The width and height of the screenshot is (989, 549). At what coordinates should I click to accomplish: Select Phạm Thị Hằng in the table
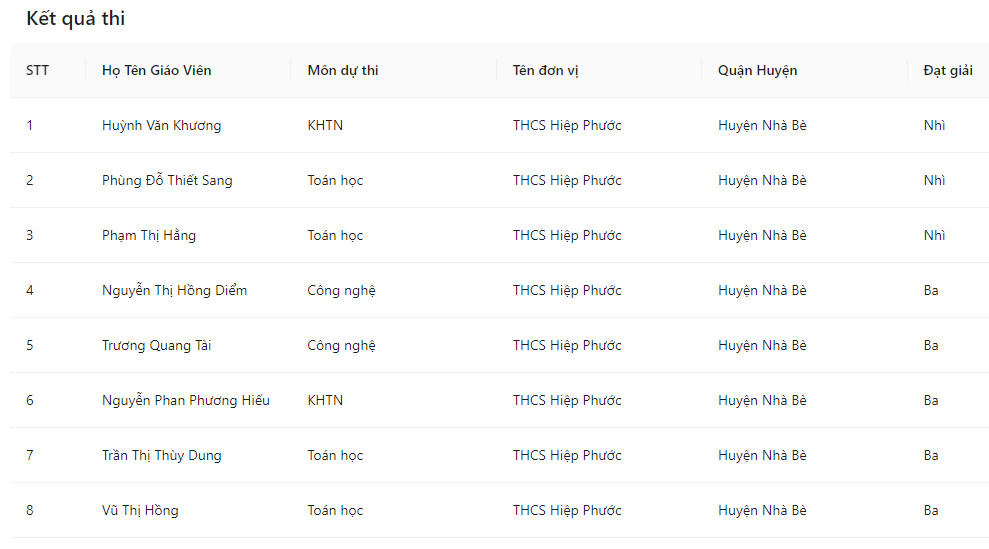149,235
